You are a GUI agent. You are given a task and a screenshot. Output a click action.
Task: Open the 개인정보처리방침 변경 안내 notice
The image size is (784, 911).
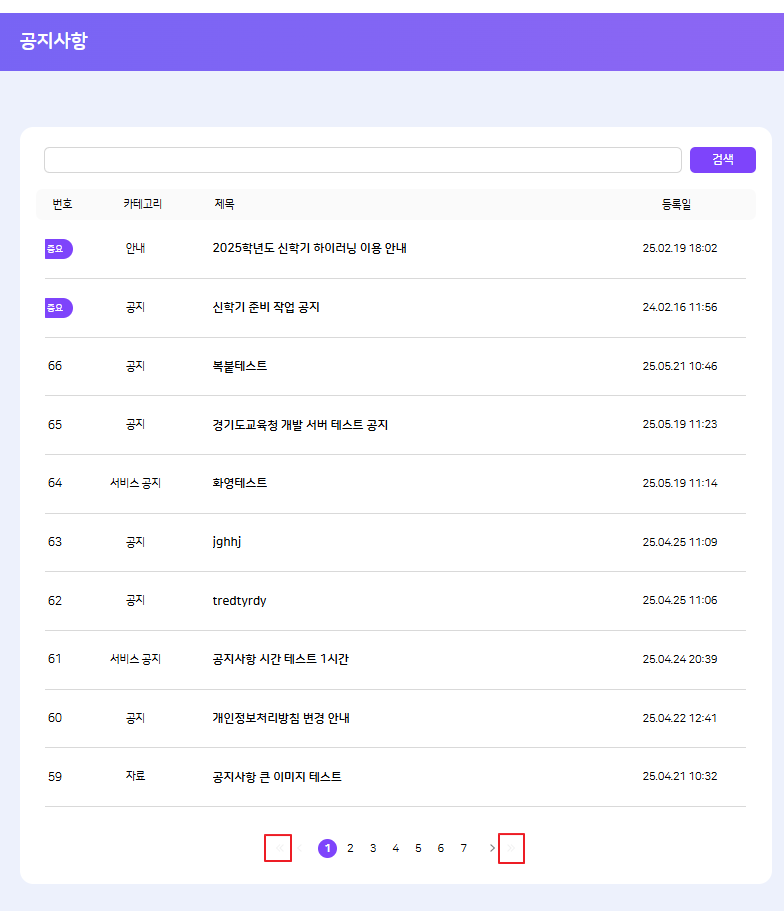coord(281,718)
